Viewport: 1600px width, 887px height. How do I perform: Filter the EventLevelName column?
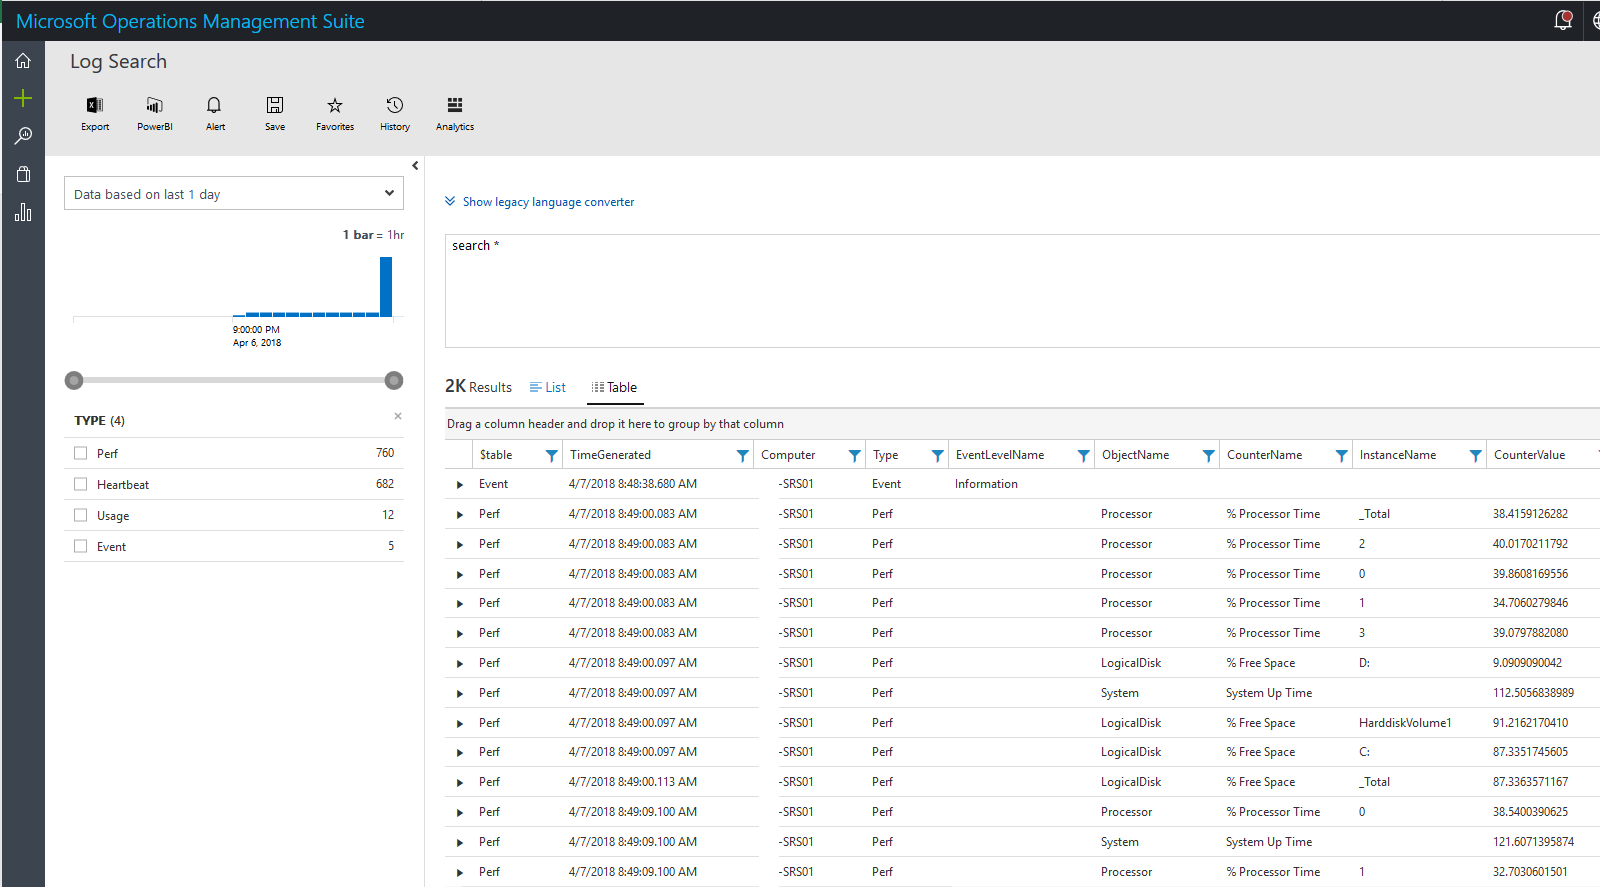1083,455
